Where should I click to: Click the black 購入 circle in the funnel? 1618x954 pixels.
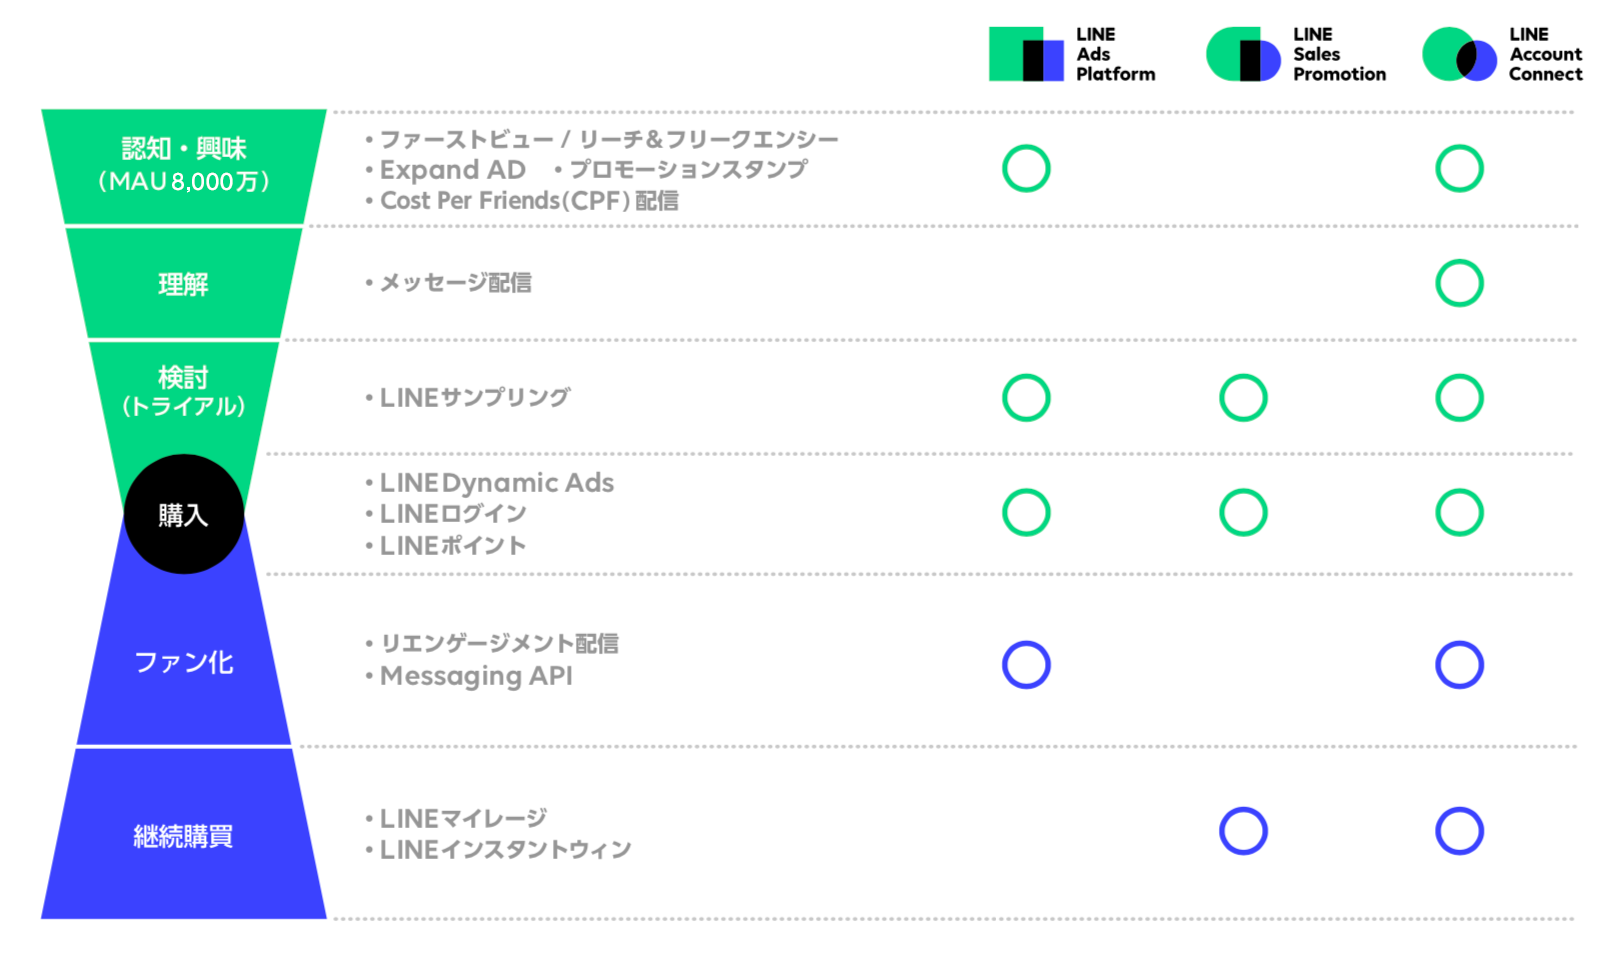pyautogui.click(x=184, y=514)
